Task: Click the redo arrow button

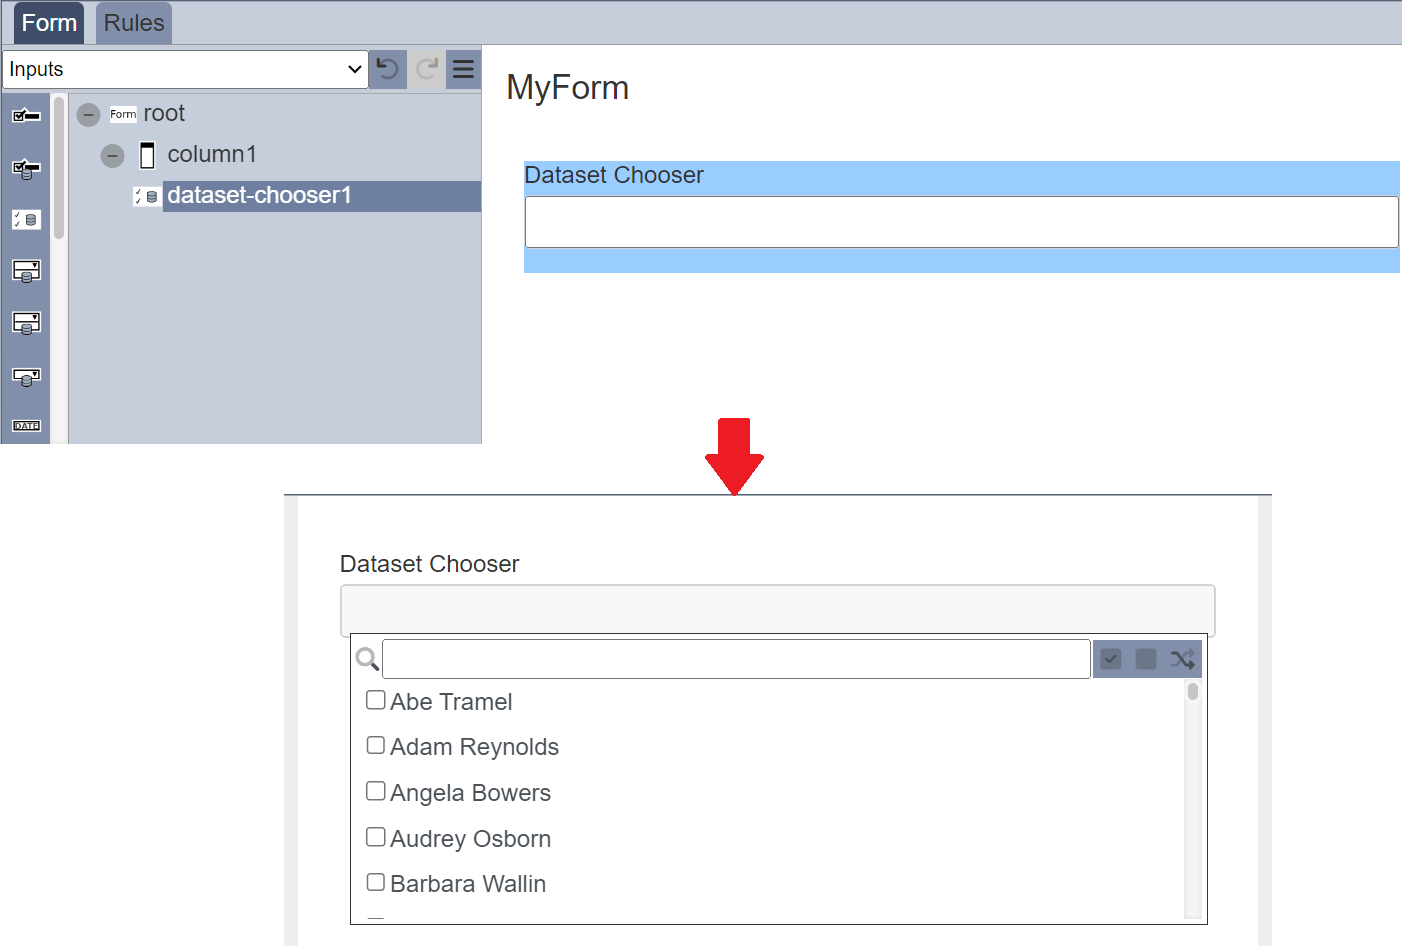Action: 427,69
